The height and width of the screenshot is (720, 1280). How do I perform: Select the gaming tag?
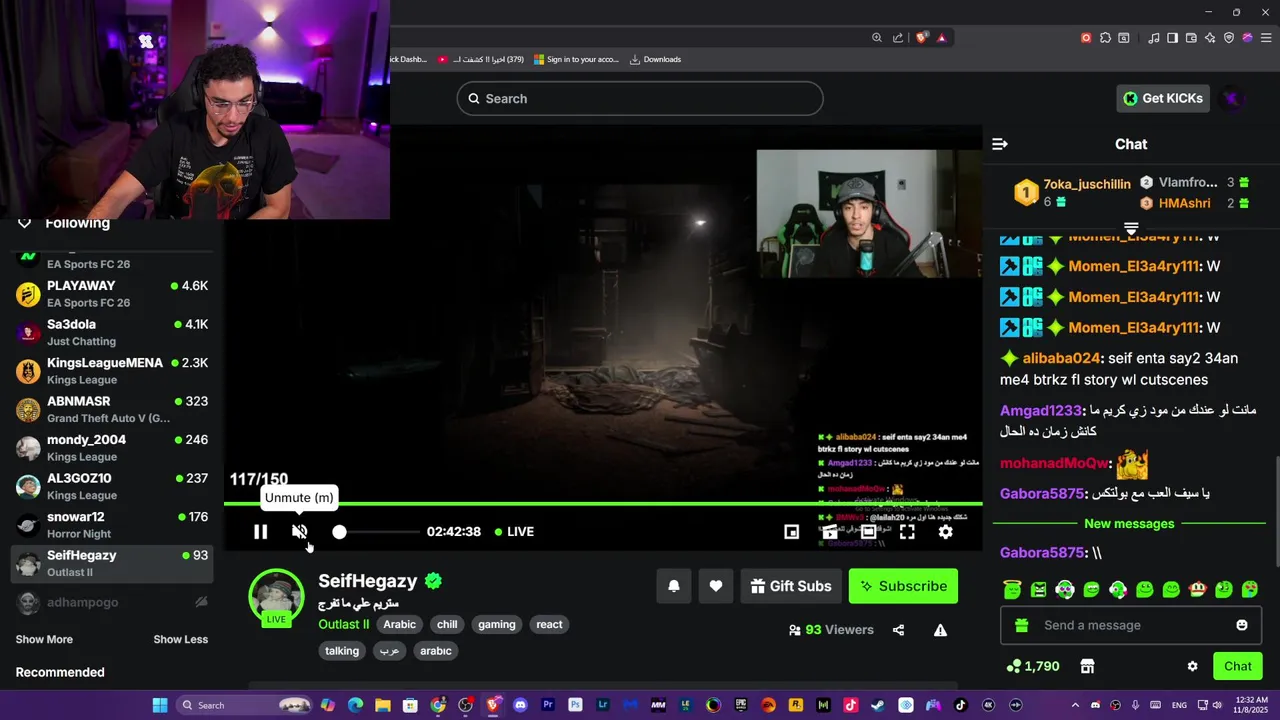pyautogui.click(x=497, y=624)
